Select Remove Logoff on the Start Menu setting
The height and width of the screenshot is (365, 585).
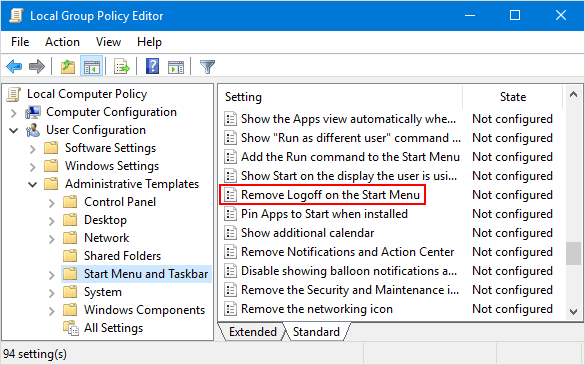(x=330, y=195)
